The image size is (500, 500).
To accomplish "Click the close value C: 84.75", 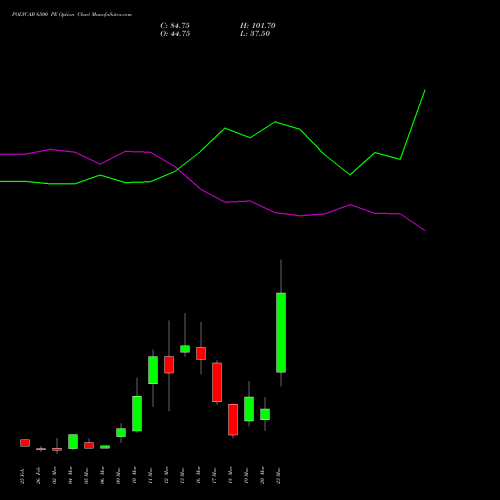I will coord(175,26).
